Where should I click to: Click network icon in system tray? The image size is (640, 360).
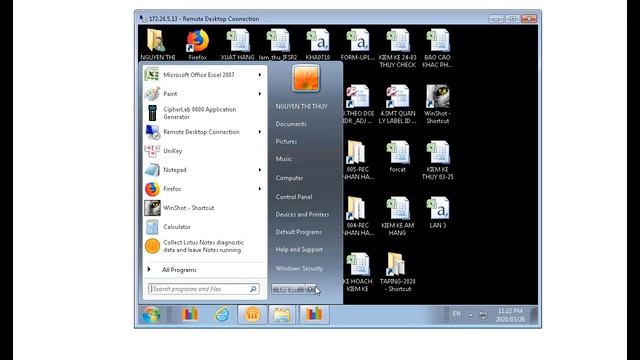click(x=483, y=315)
